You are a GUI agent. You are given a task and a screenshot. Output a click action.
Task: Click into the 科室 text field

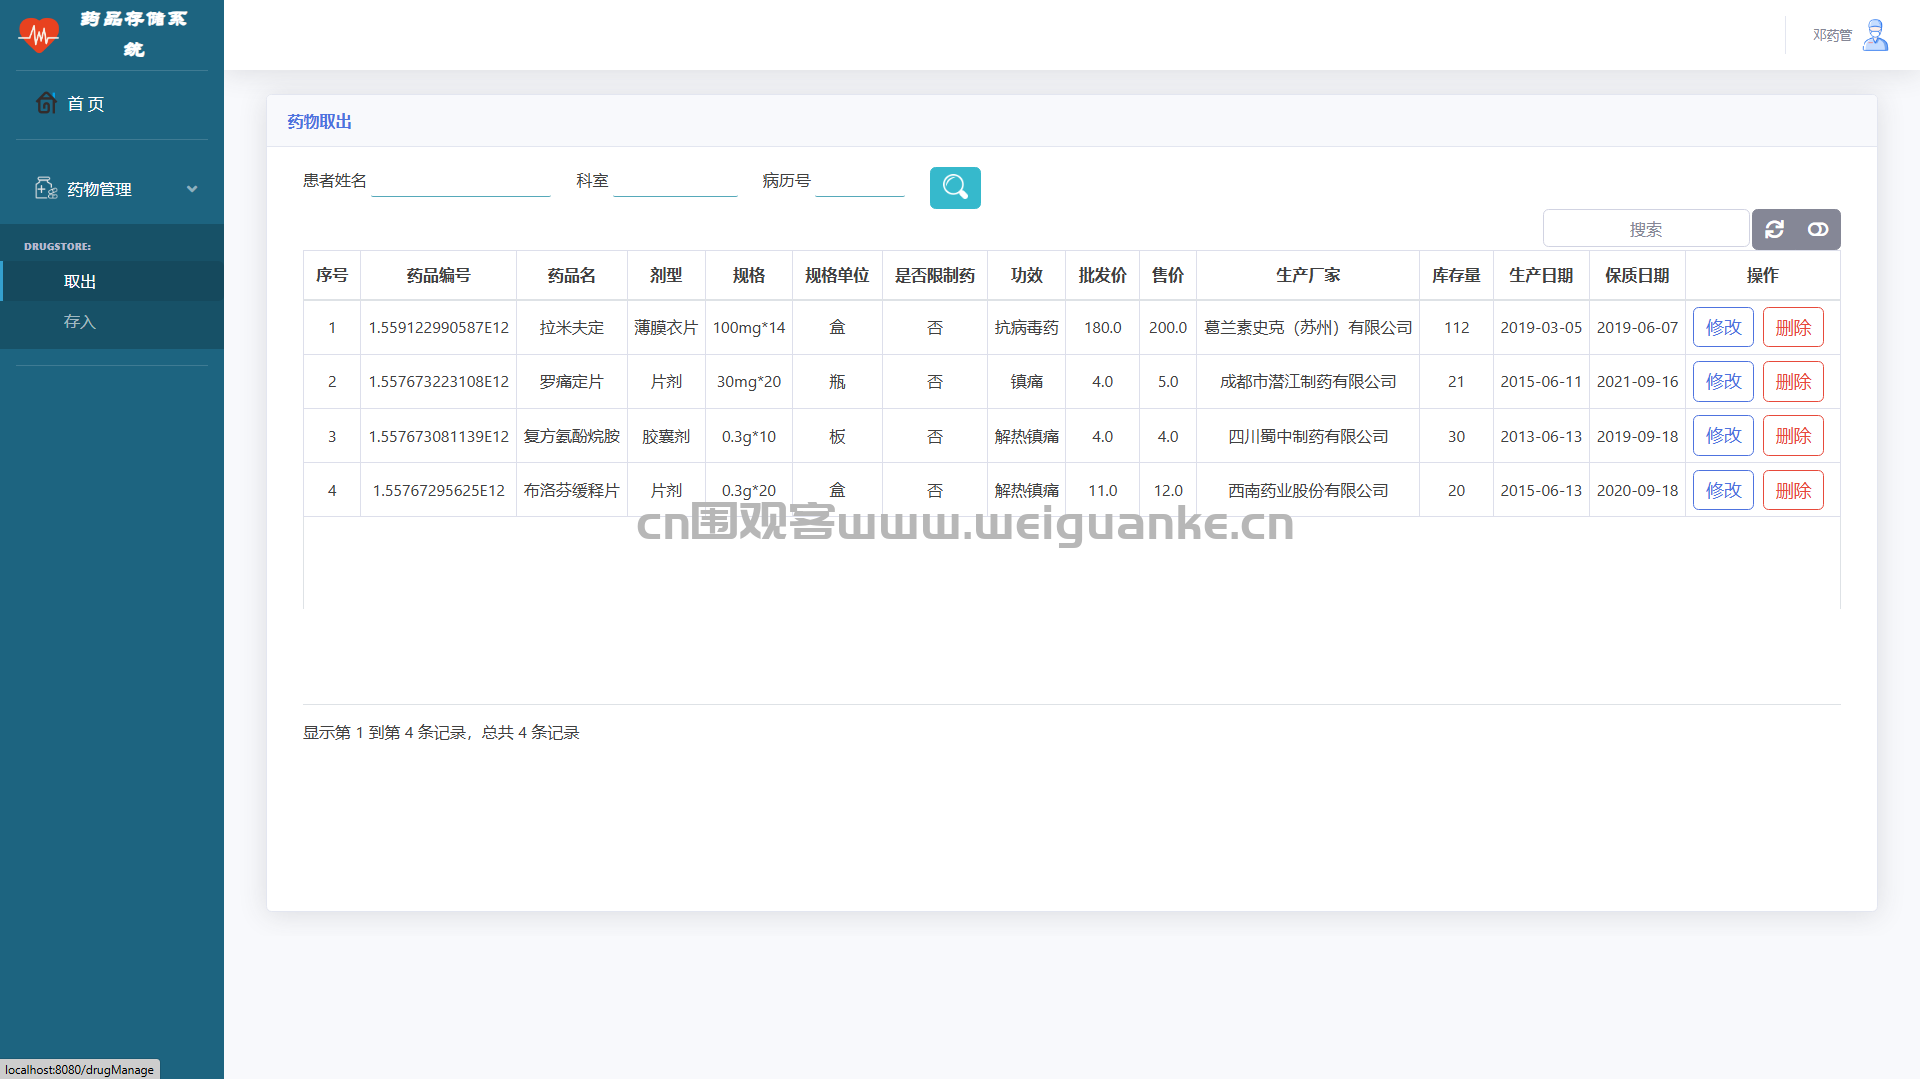pos(674,182)
